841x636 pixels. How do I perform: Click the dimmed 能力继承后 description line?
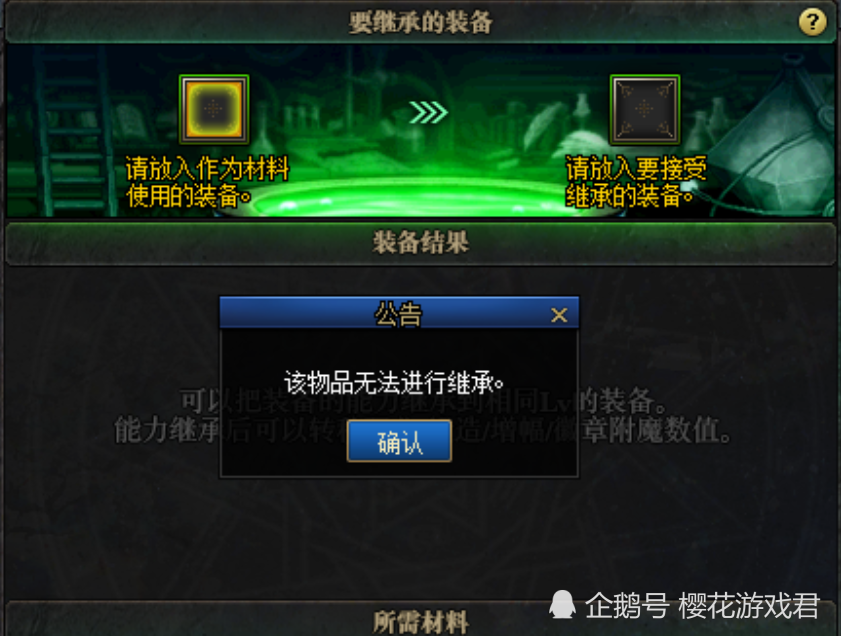coord(422,430)
